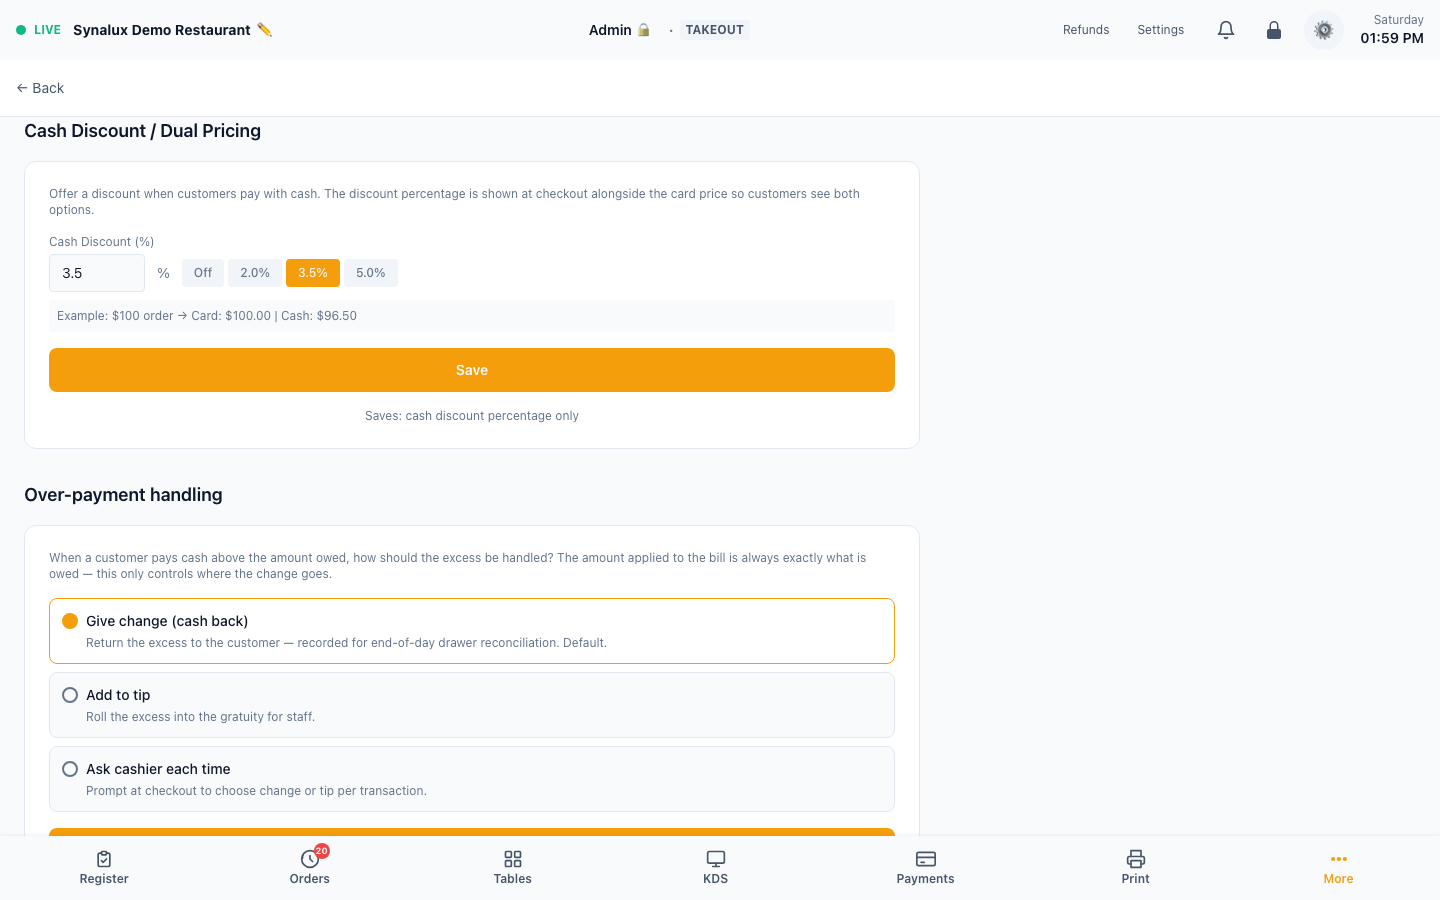This screenshot has width=1440, height=900.
Task: Click the lock screen icon in header
Action: point(1274,30)
